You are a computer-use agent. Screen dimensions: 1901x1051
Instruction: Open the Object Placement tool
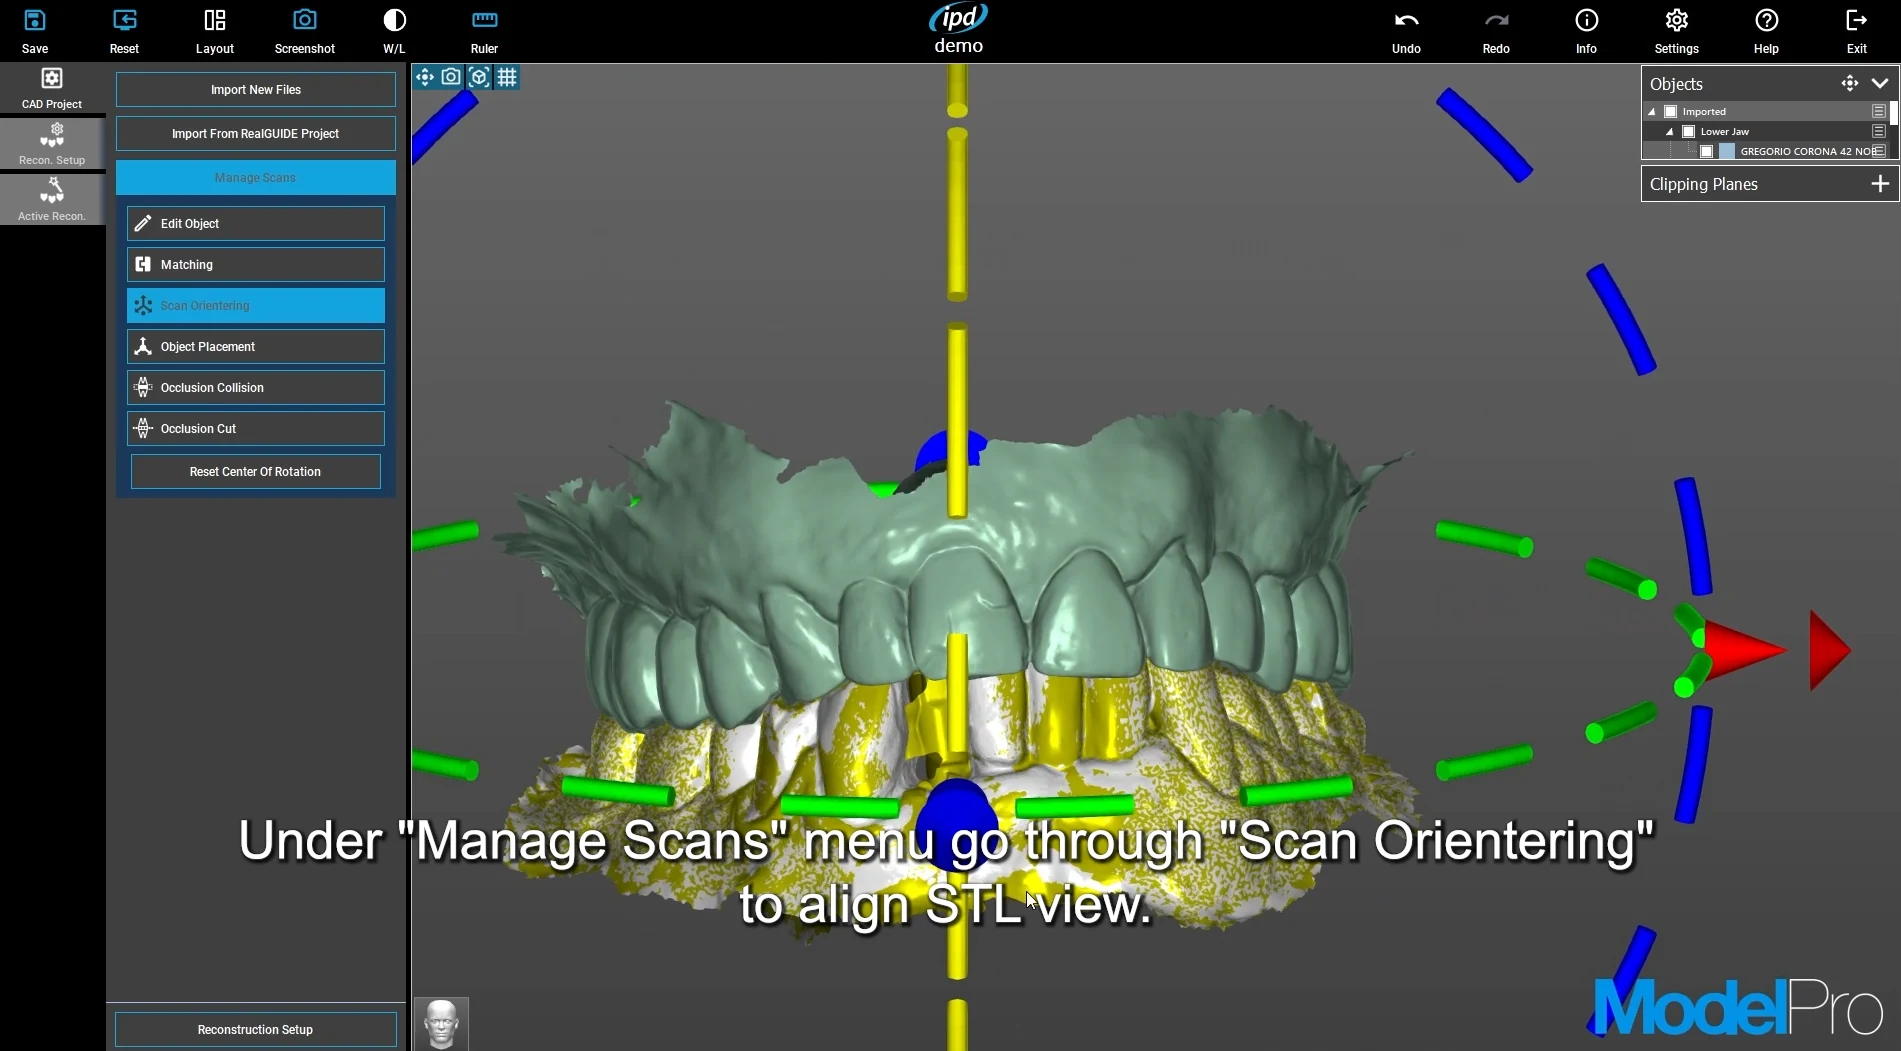pyautogui.click(x=256, y=346)
